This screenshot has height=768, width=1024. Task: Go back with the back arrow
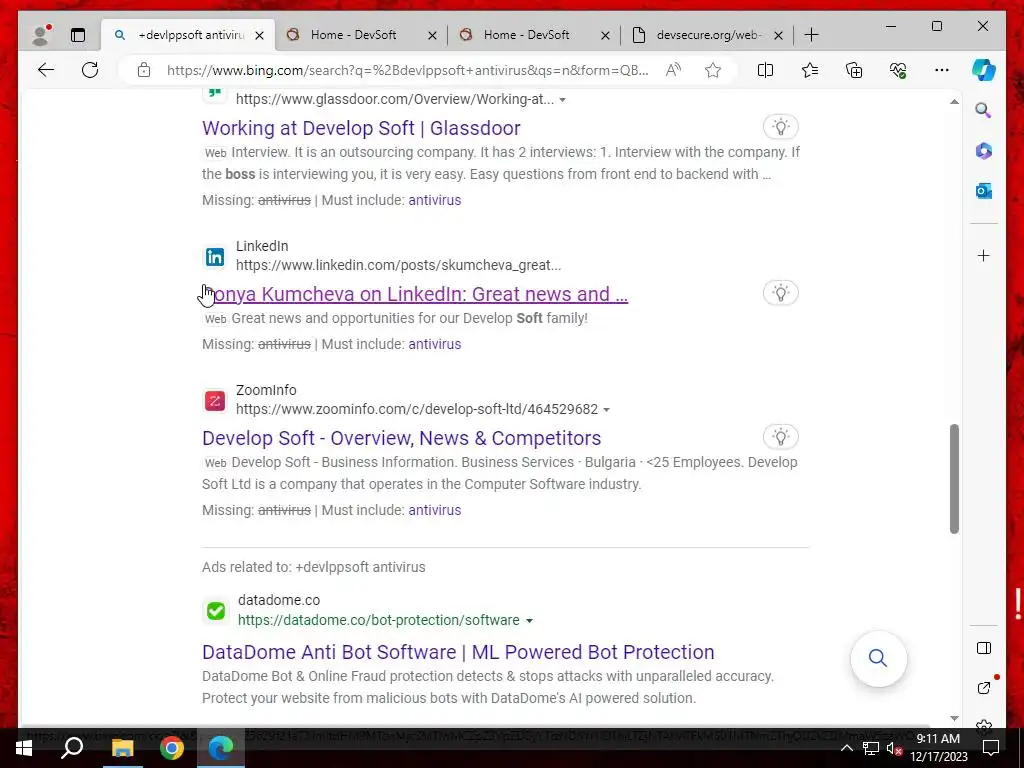(x=46, y=70)
